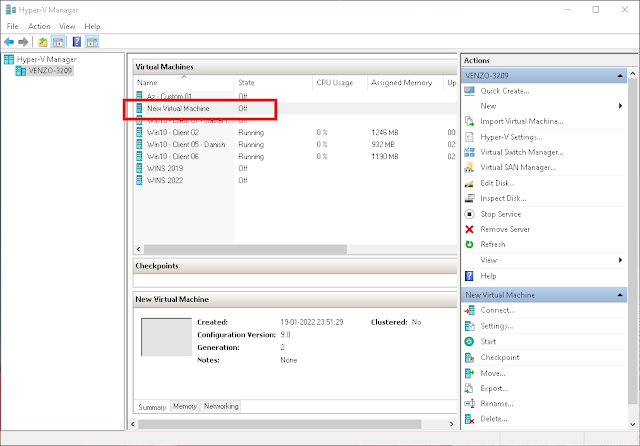Click the red X Remove Server icon
The height and width of the screenshot is (446, 640).
469,229
